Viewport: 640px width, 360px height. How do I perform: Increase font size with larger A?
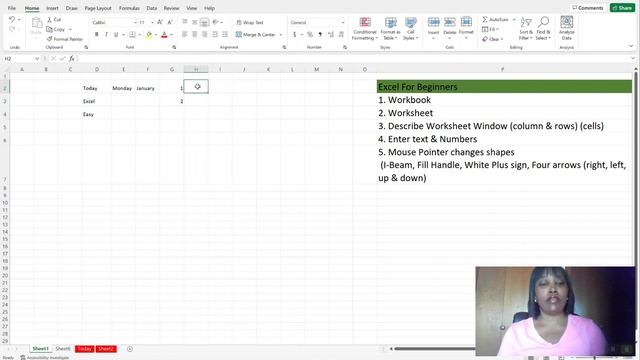coord(160,22)
